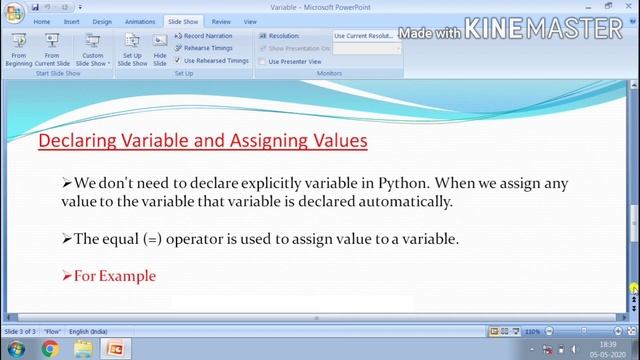The height and width of the screenshot is (360, 640).
Task: Open the Resolution dropdown
Action: pyautogui.click(x=367, y=36)
